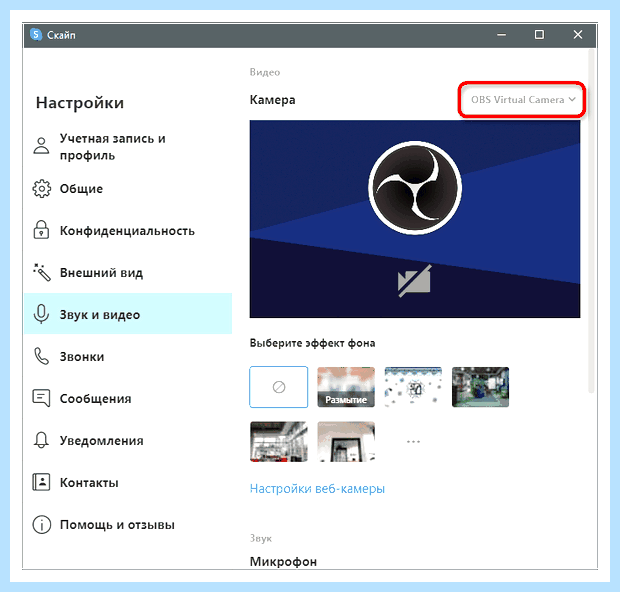Apply the Размытие blur background effect

[x=346, y=387]
